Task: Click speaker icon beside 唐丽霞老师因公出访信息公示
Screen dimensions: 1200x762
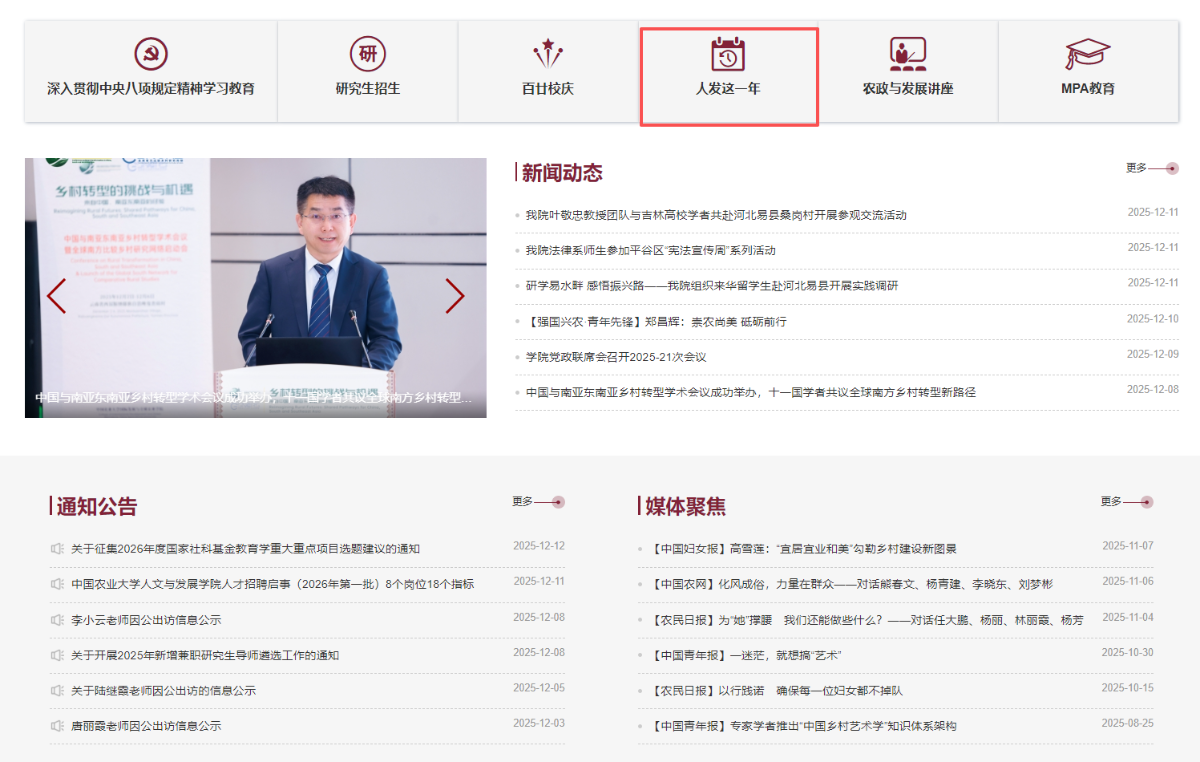Action: coord(57,726)
